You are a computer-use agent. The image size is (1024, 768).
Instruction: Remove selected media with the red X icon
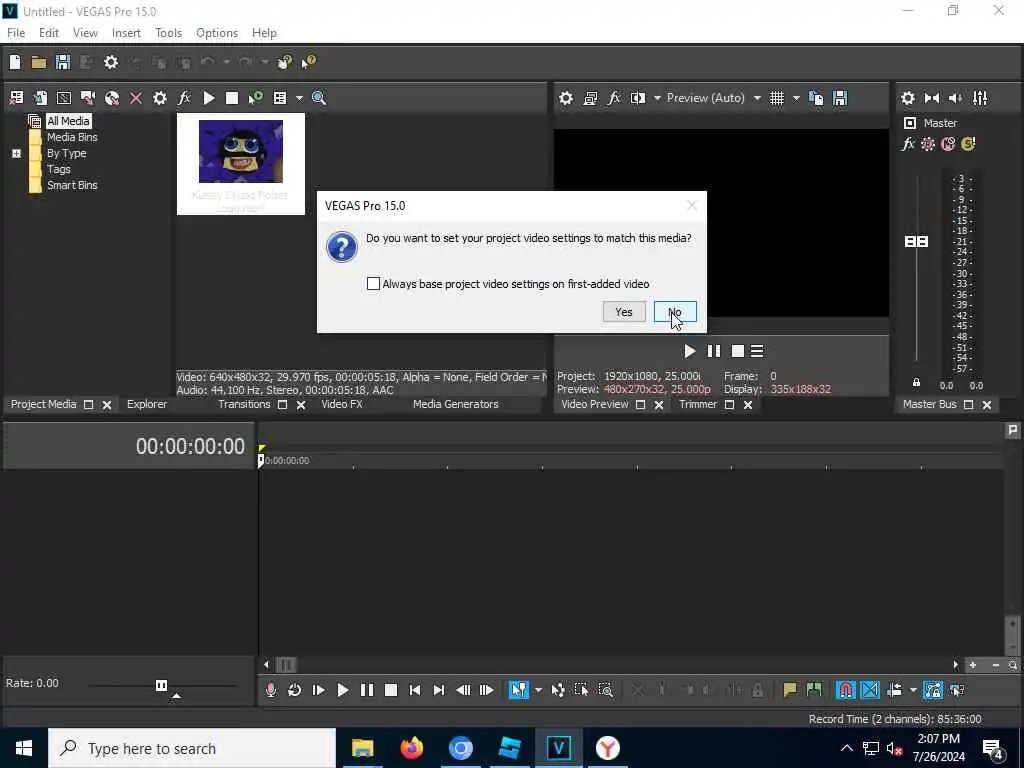tap(136, 98)
